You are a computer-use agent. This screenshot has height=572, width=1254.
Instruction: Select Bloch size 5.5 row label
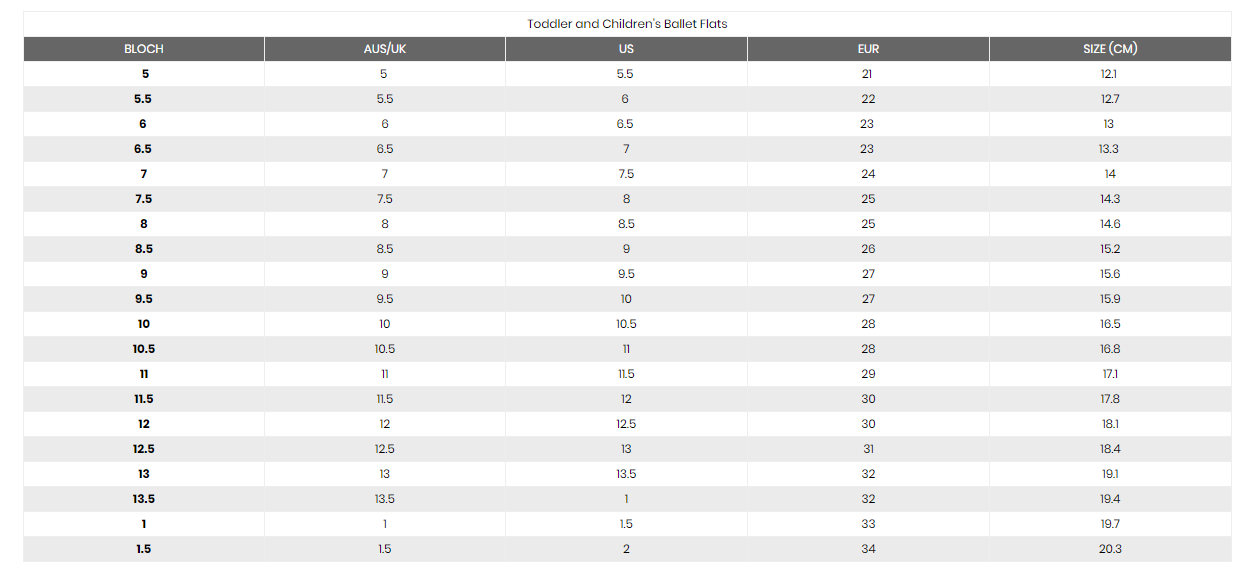(144, 99)
